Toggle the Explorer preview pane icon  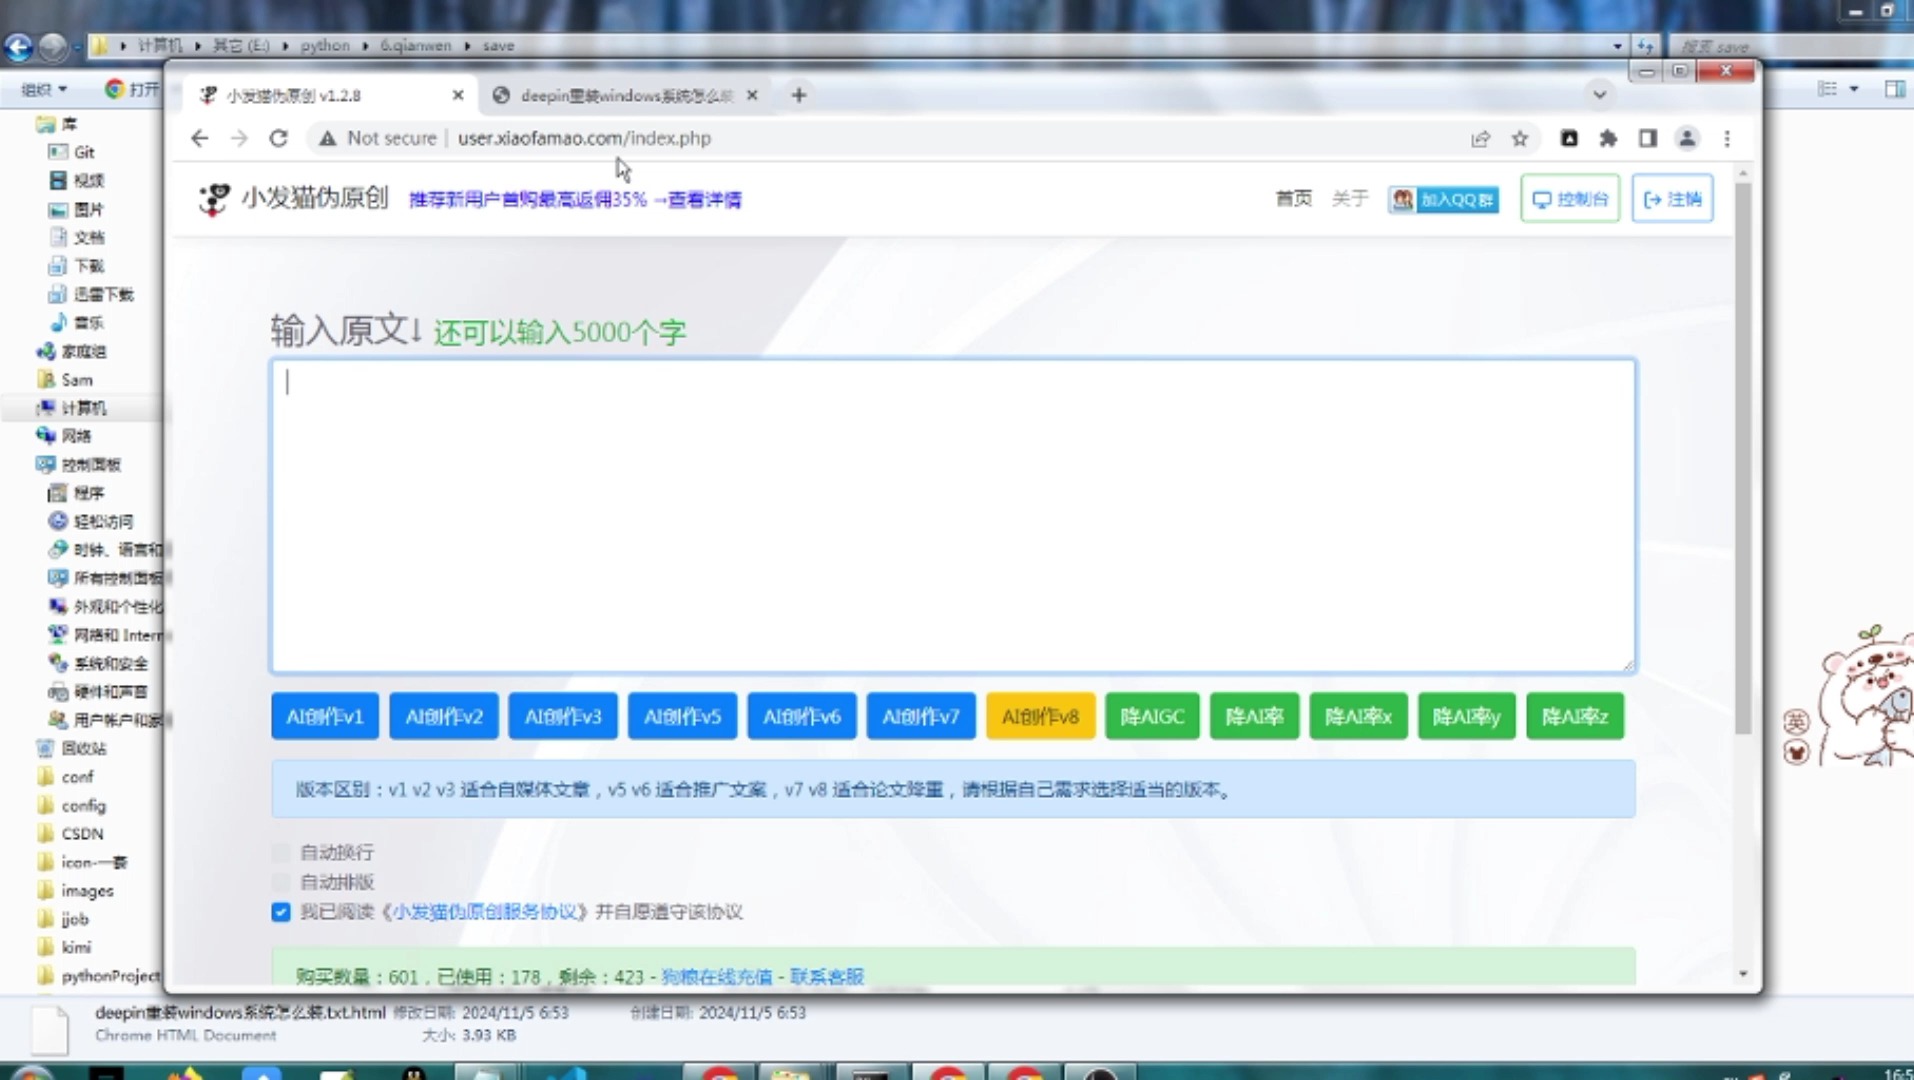tap(1894, 89)
